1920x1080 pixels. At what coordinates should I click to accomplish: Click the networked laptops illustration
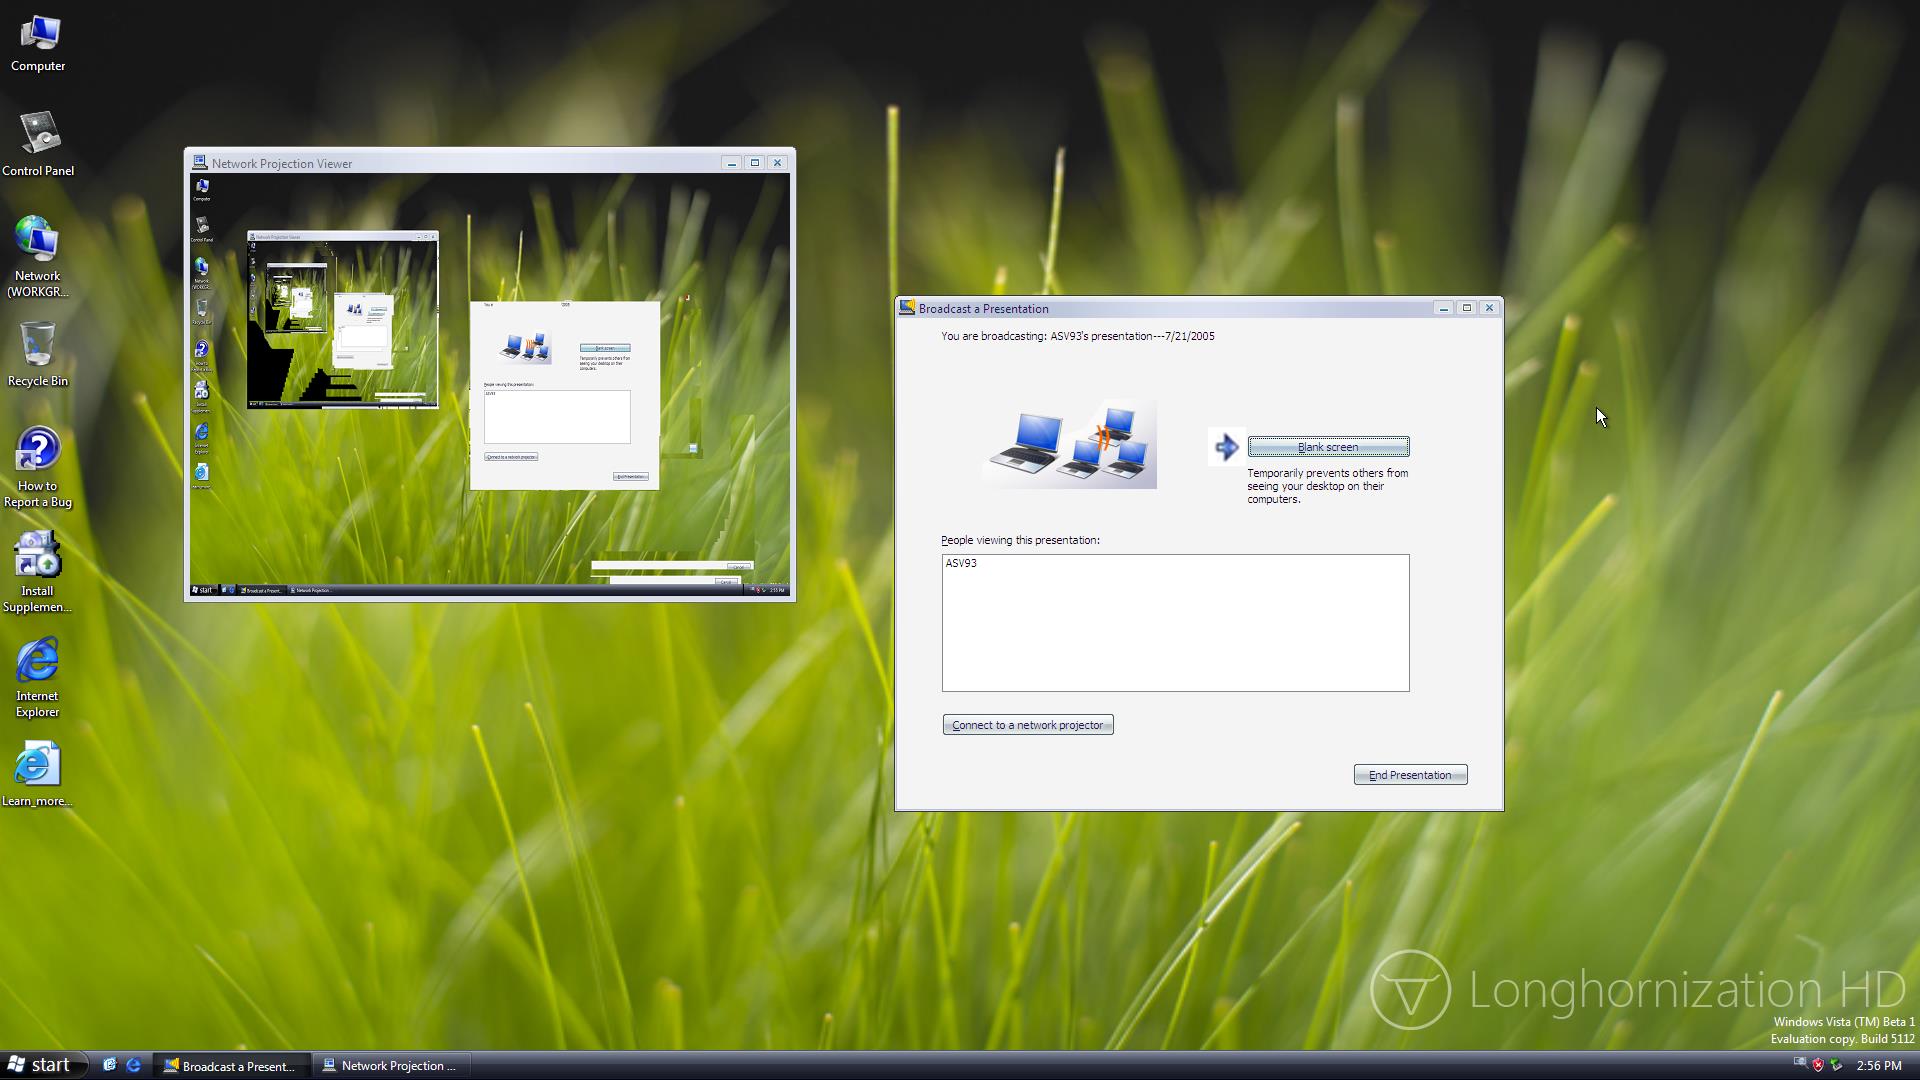click(1070, 445)
